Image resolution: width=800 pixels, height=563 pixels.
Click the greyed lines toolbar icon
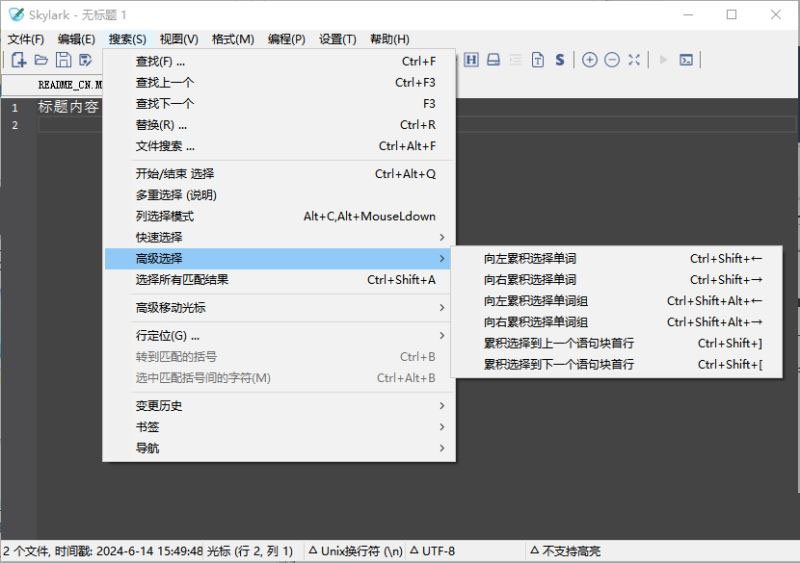(516, 60)
